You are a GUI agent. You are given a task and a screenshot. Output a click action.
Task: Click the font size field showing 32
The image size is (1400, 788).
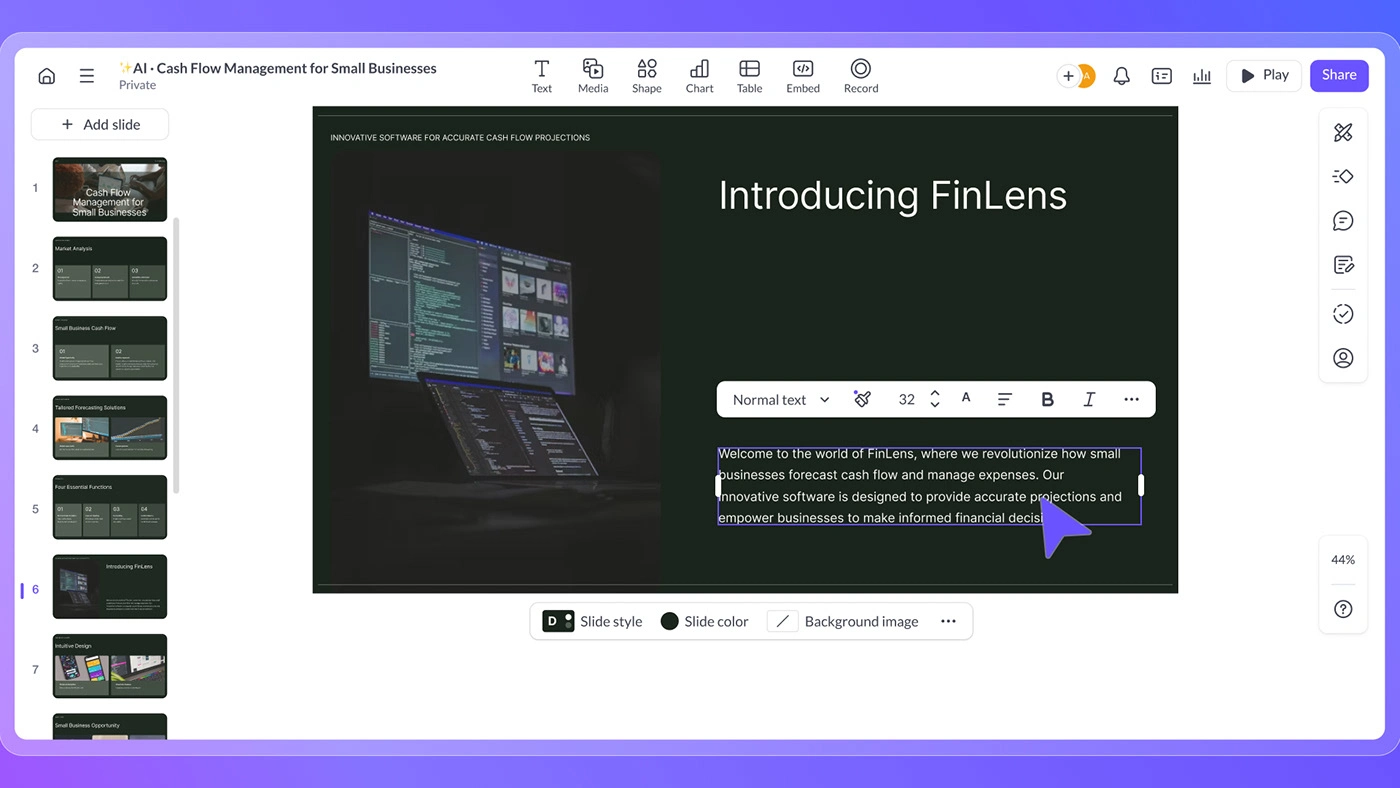coord(907,399)
